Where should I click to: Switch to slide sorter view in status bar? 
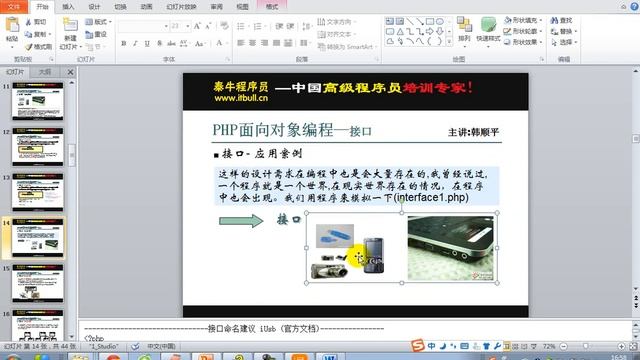[515, 346]
